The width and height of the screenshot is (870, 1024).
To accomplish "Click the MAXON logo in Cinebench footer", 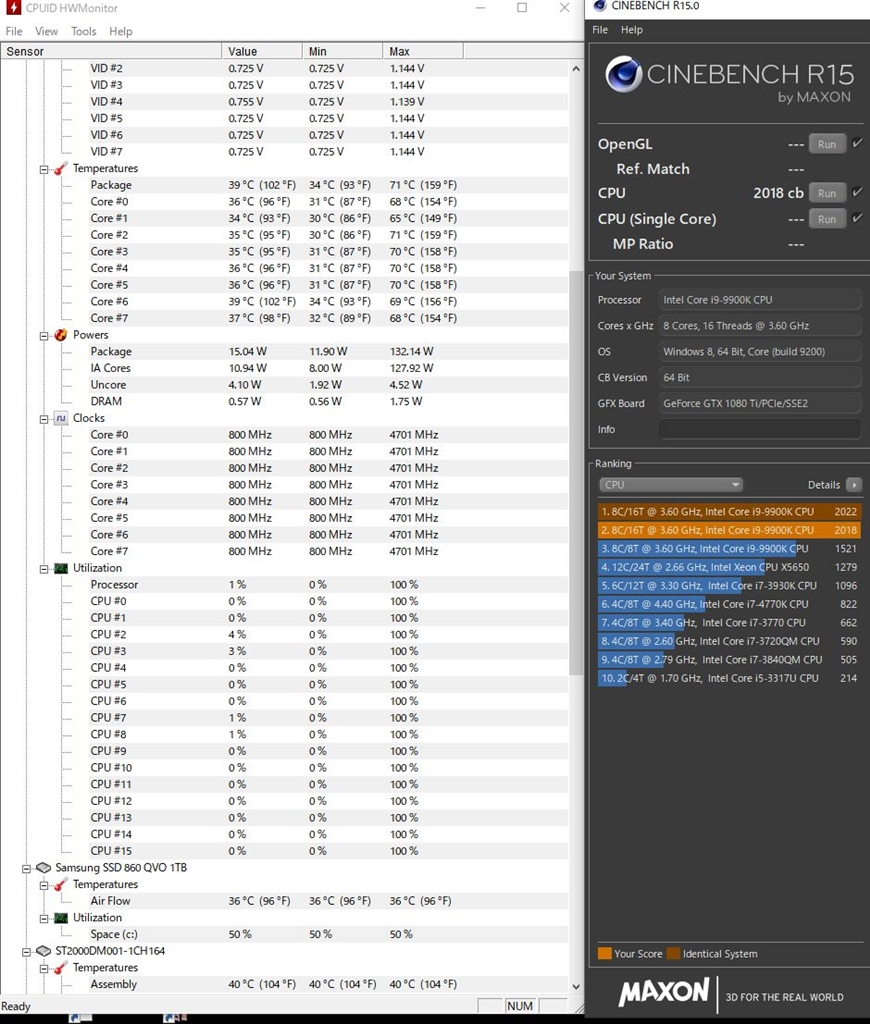I will pyautogui.click(x=664, y=992).
